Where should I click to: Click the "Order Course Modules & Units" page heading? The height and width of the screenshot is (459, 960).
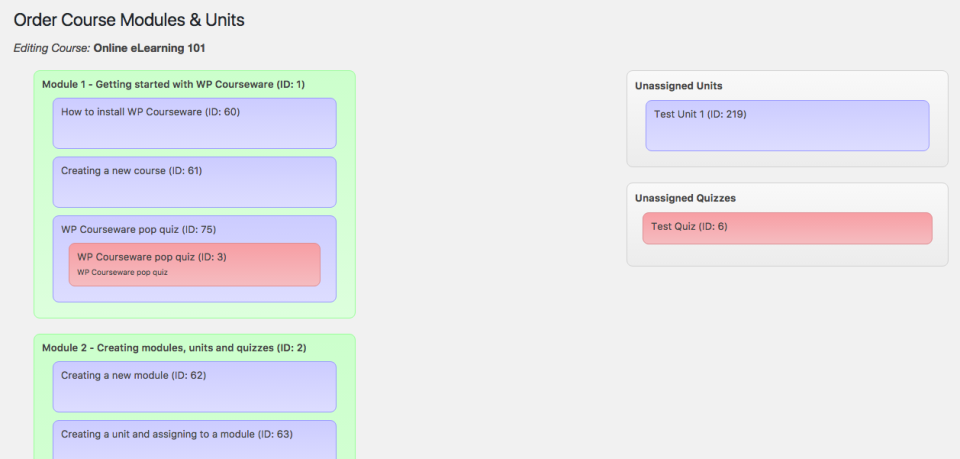[x=129, y=19]
